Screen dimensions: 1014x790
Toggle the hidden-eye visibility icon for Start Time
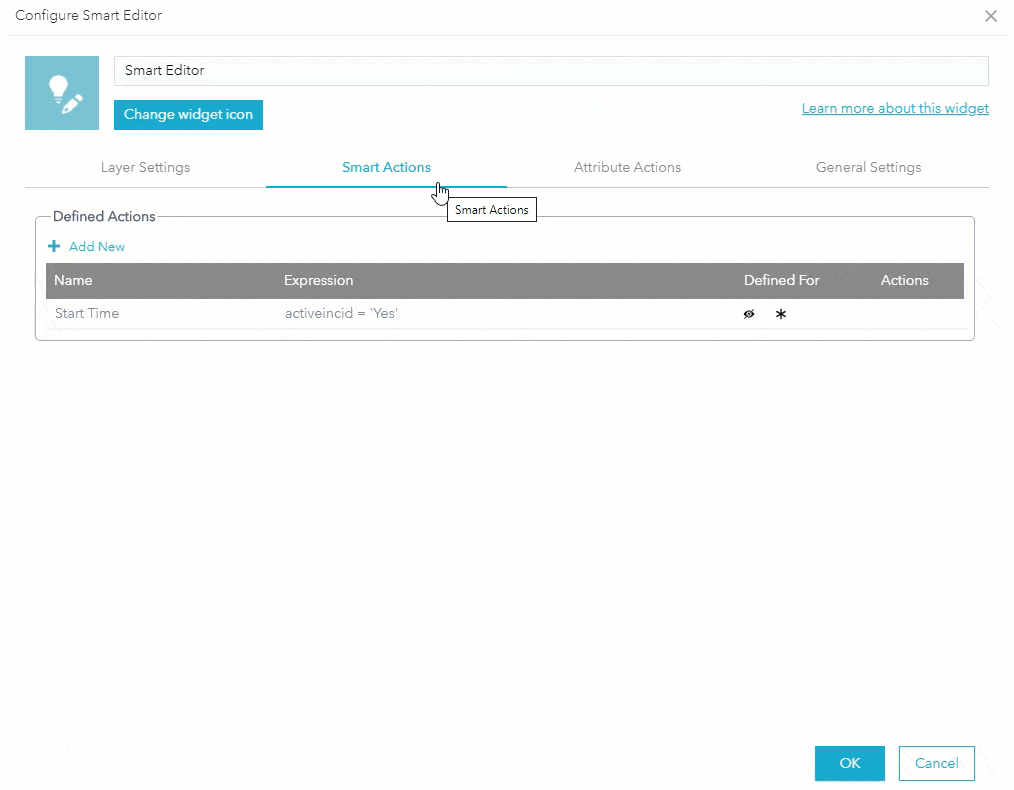pyautogui.click(x=749, y=314)
